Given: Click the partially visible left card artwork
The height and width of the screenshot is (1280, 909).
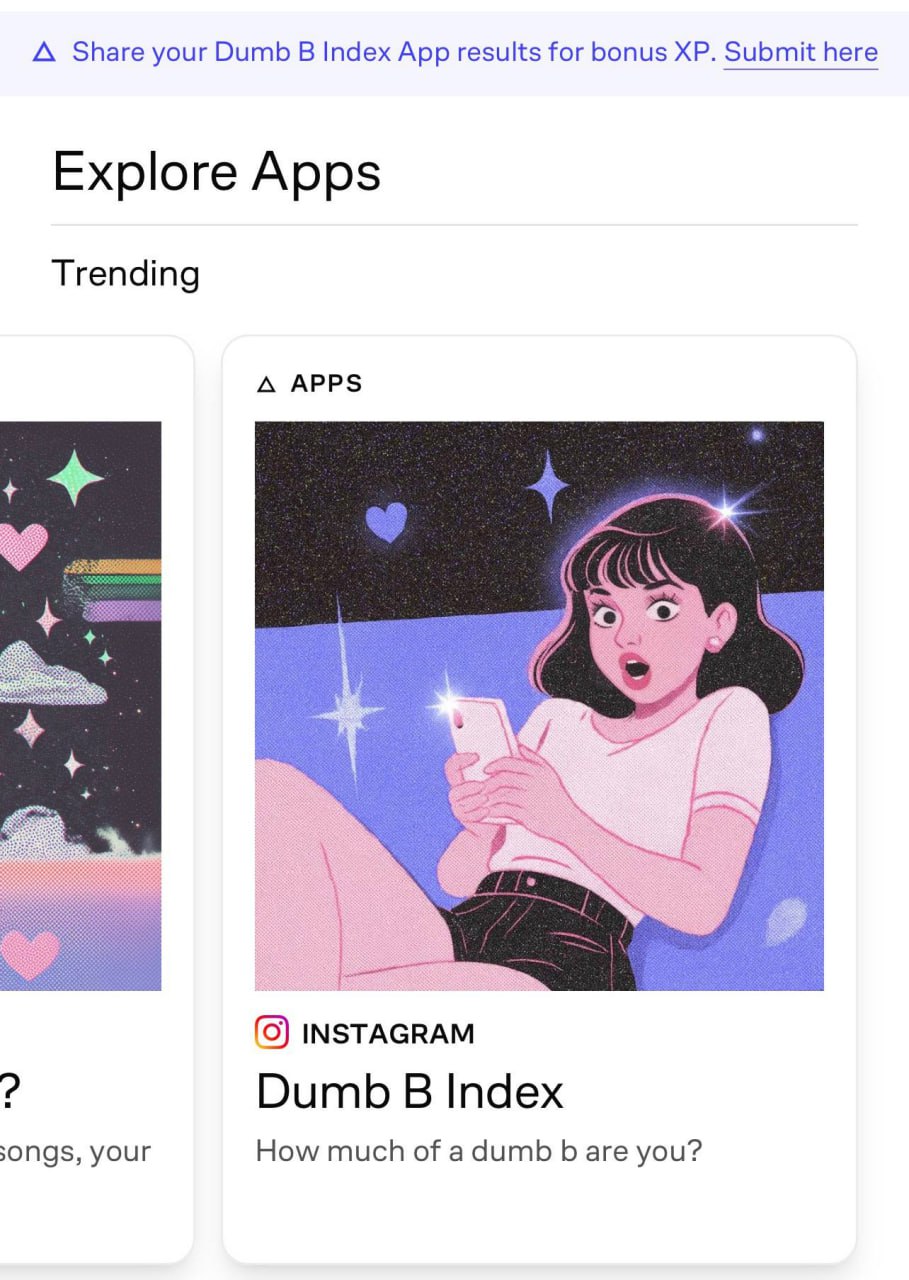Looking at the screenshot, I should pyautogui.click(x=80, y=706).
